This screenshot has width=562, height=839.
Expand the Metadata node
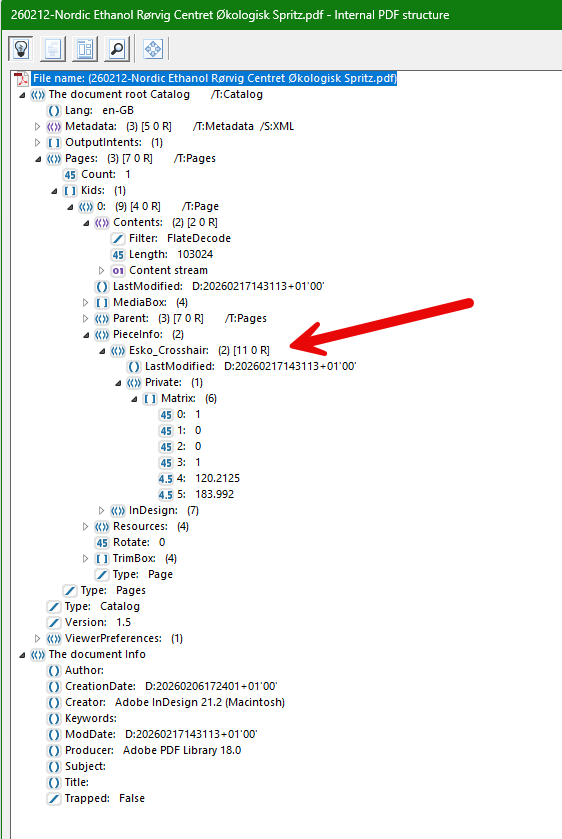[x=37, y=127]
